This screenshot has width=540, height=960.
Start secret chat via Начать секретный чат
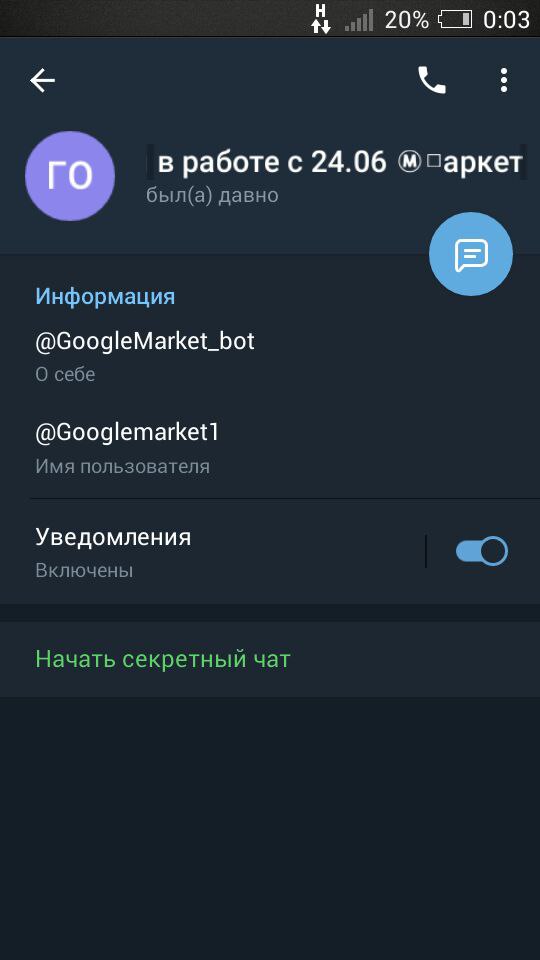163,659
